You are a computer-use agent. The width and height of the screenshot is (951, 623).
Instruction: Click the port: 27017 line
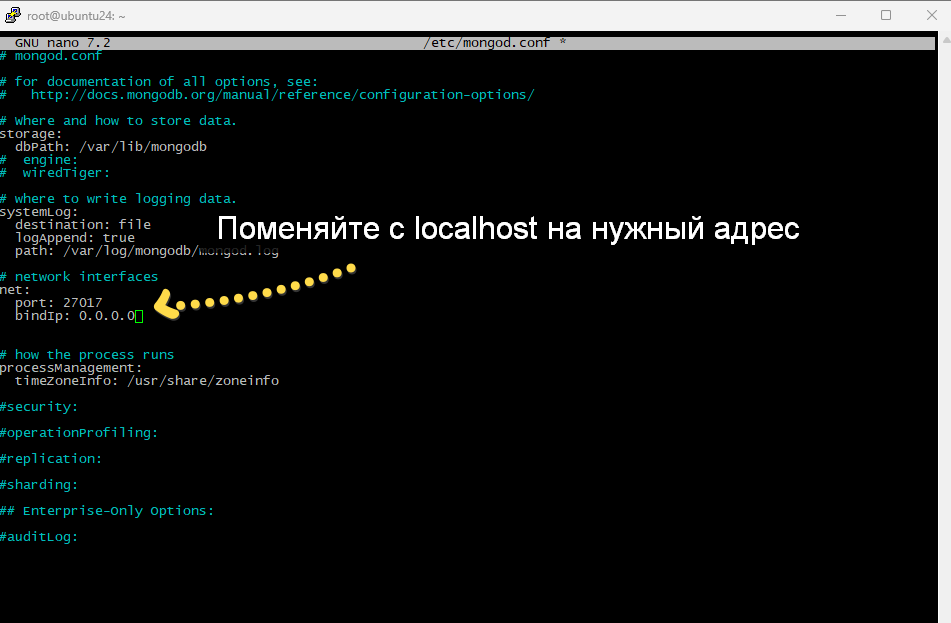coord(58,302)
